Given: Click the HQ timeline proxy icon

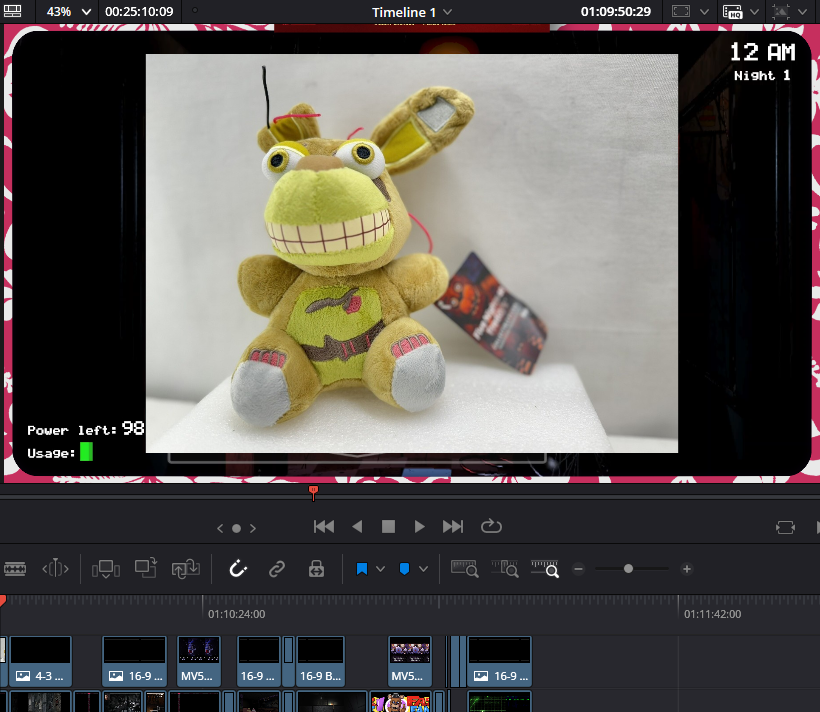Looking at the screenshot, I should [x=732, y=12].
